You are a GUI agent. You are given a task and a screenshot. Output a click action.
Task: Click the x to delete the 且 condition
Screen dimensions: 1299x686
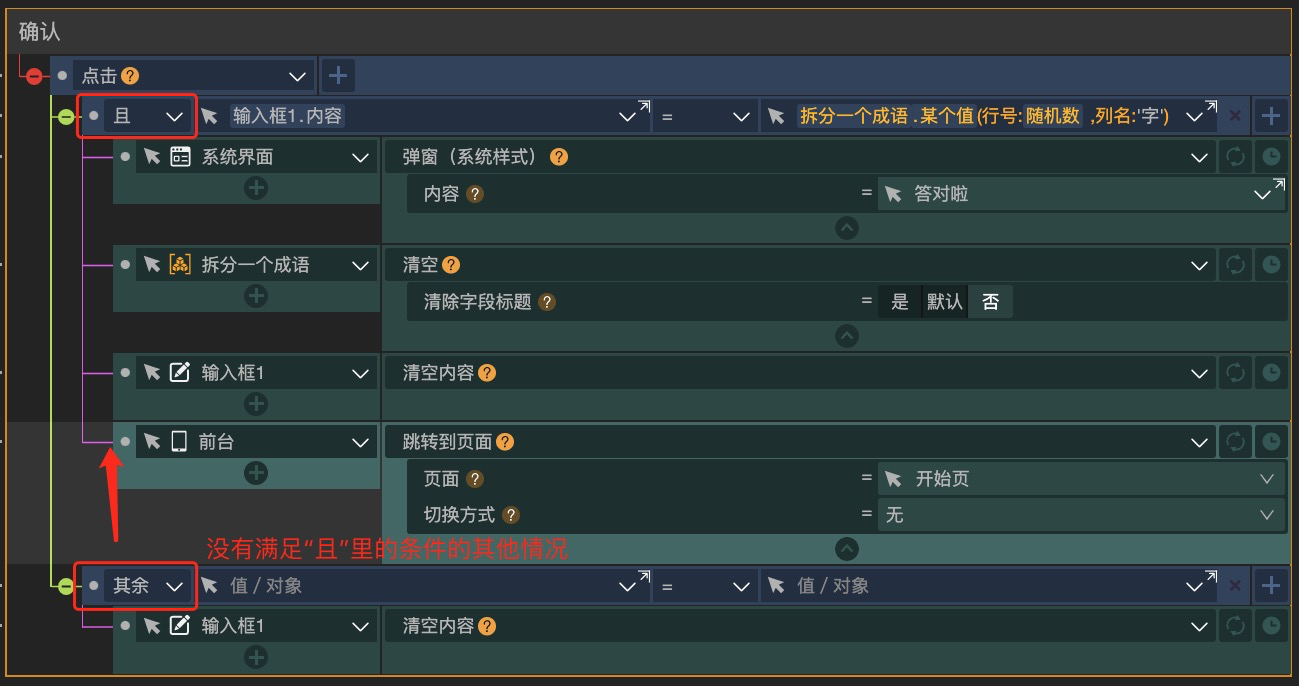[1234, 115]
